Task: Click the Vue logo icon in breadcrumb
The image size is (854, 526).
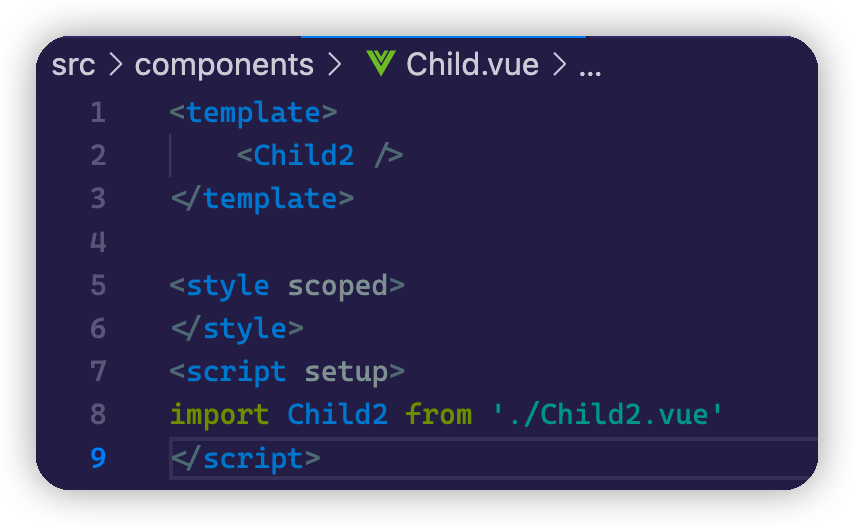Action: (x=381, y=65)
